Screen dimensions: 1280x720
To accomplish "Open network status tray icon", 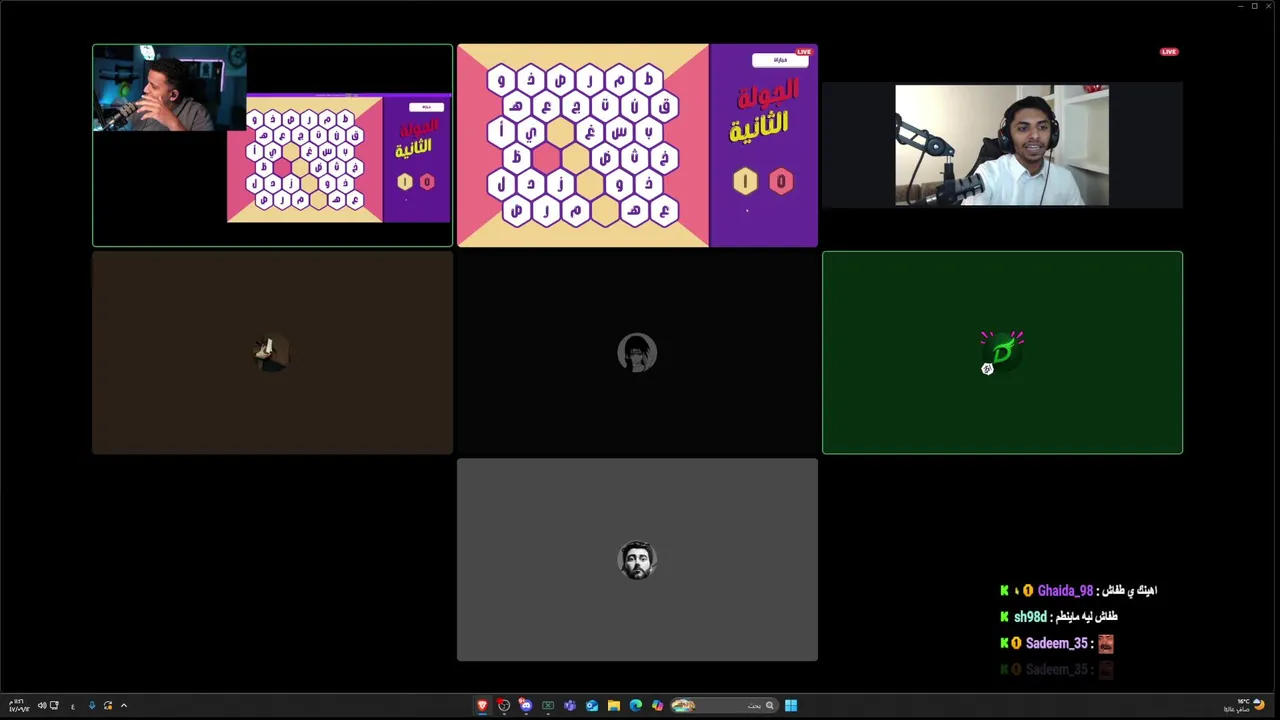I will [x=54, y=705].
